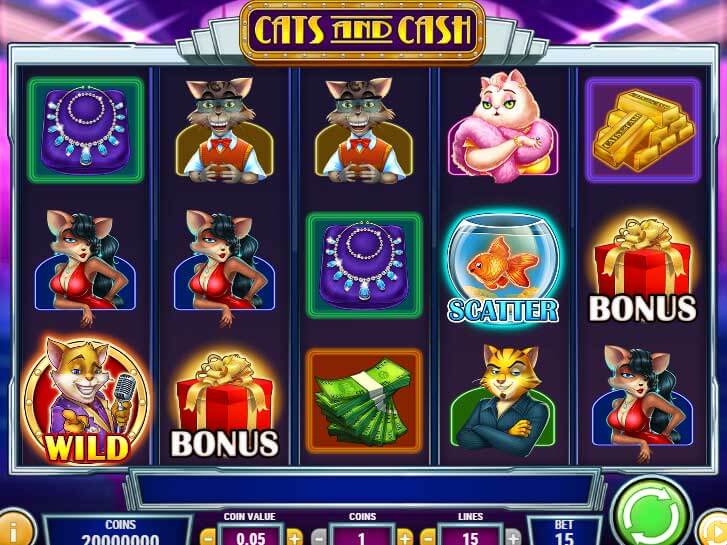This screenshot has width=727, height=545.
Task: Click the green cash stack symbol
Action: coord(364,401)
